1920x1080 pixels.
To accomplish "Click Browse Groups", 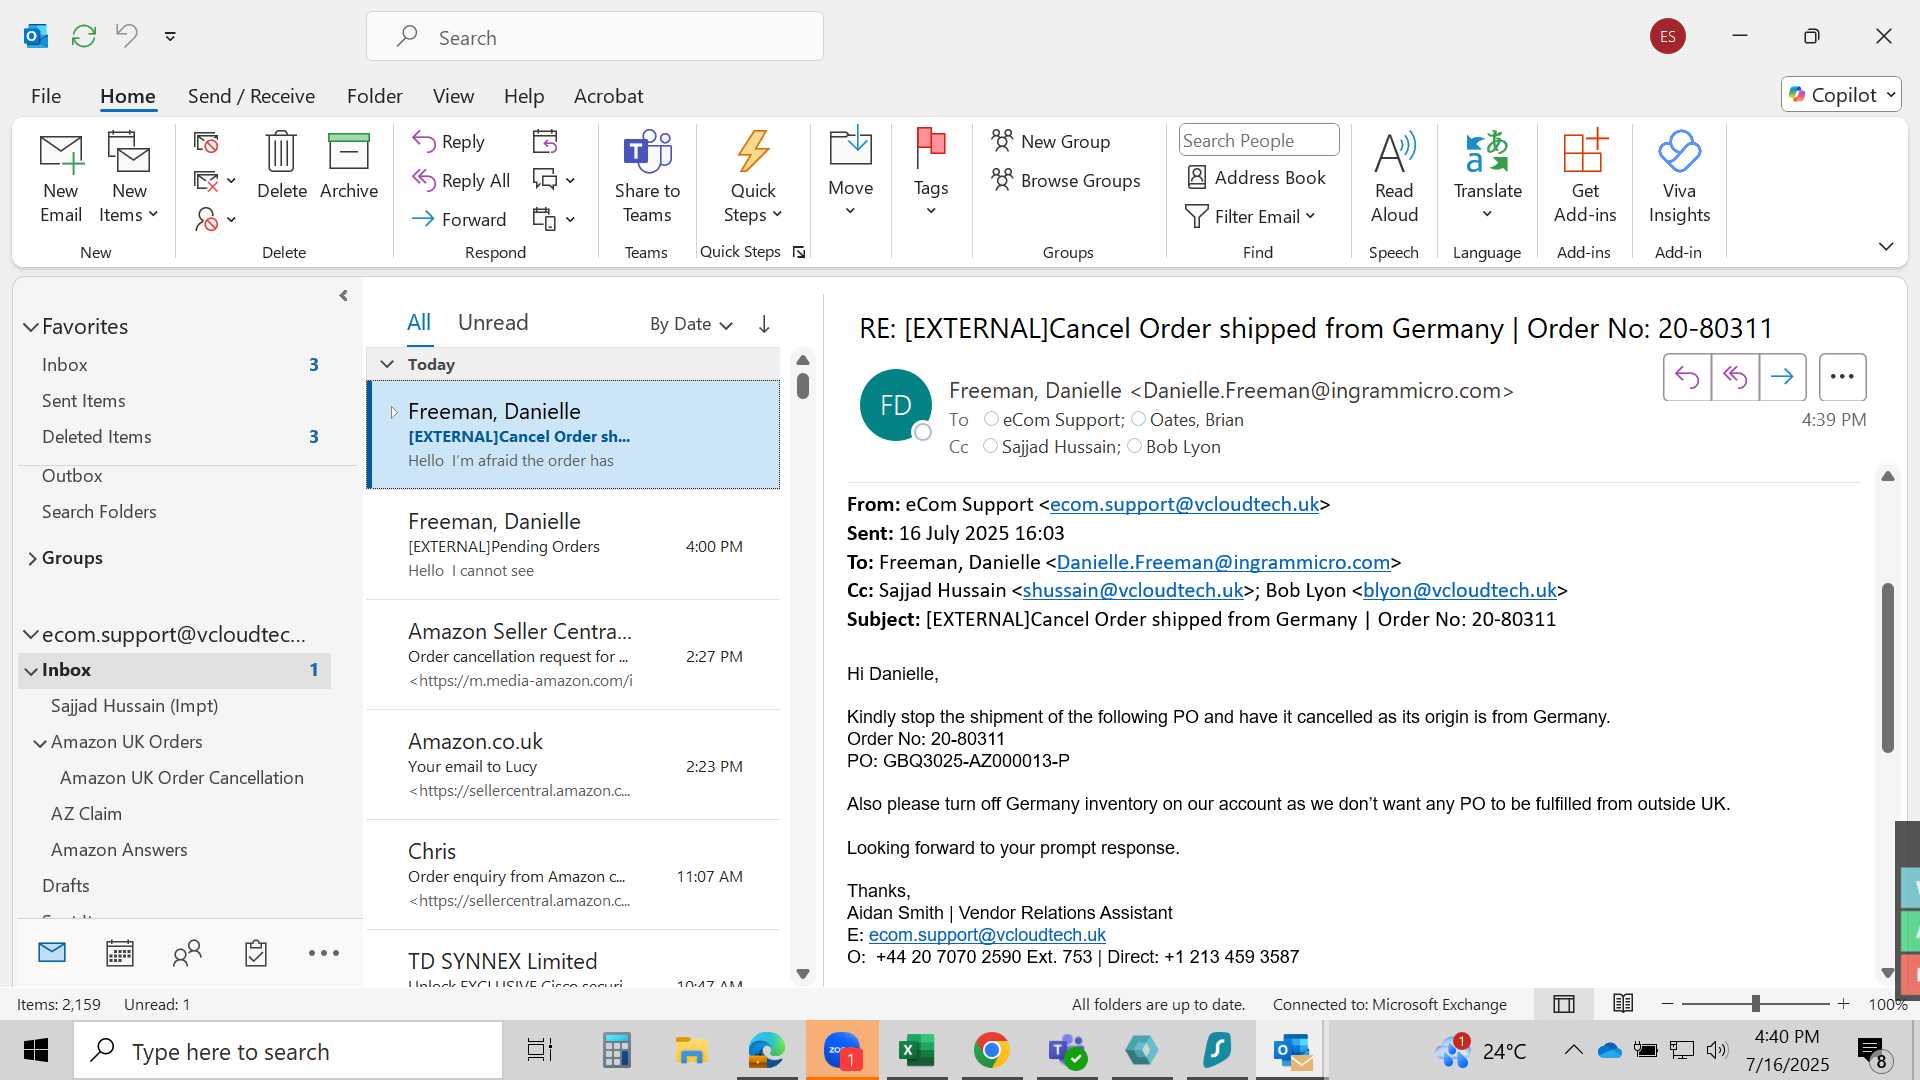I will point(1066,180).
